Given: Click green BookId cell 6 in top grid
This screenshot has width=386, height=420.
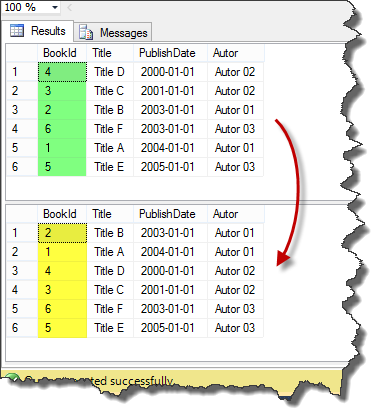Looking at the screenshot, I should click(62, 129).
